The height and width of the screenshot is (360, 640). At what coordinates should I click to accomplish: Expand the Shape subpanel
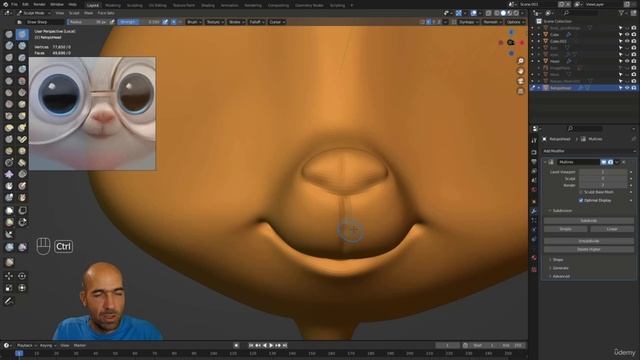[x=558, y=260]
